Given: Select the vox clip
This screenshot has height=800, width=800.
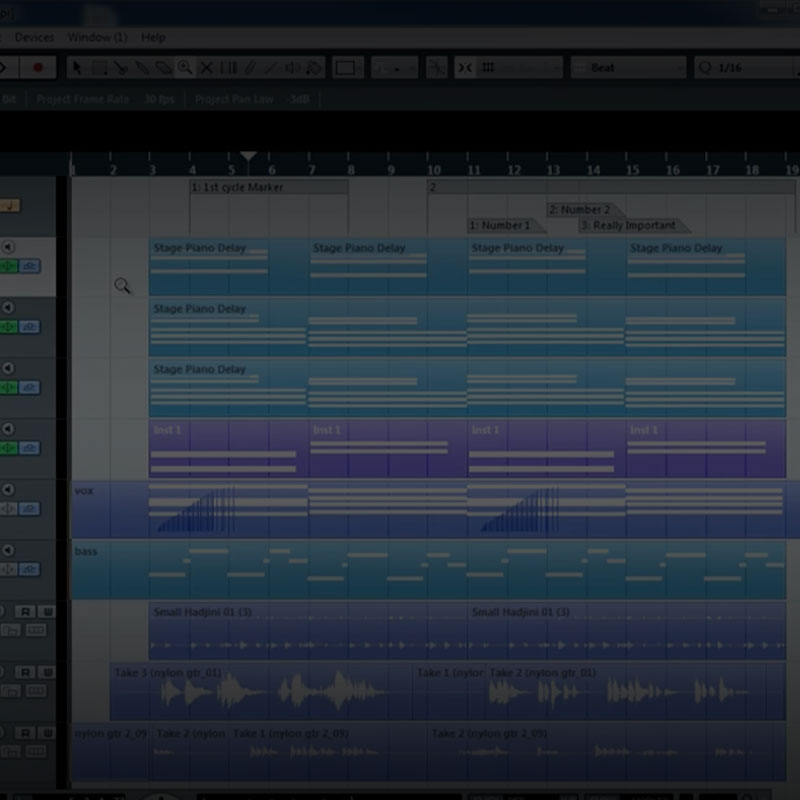Looking at the screenshot, I should pyautogui.click(x=435, y=509).
